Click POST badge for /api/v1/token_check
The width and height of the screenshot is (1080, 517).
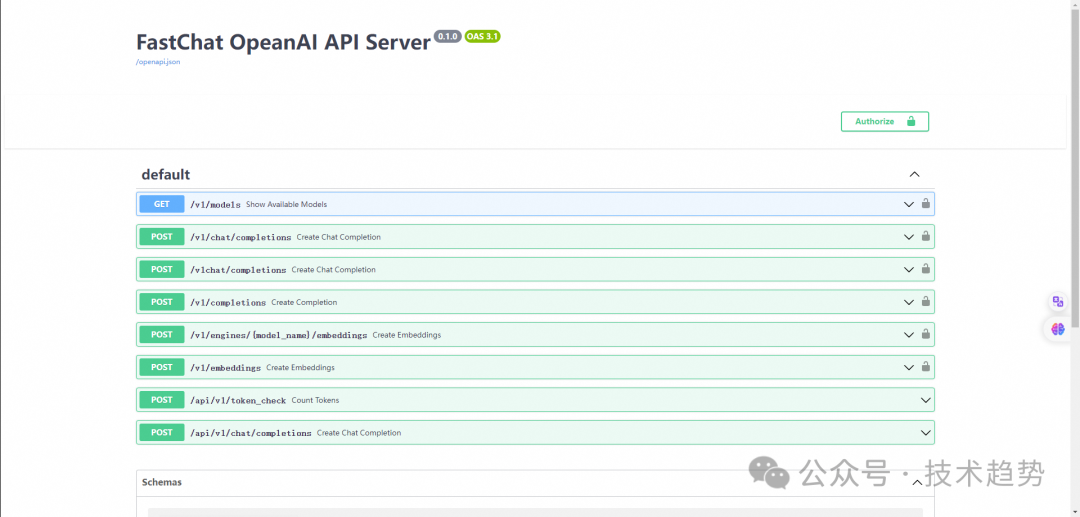[x=162, y=400]
